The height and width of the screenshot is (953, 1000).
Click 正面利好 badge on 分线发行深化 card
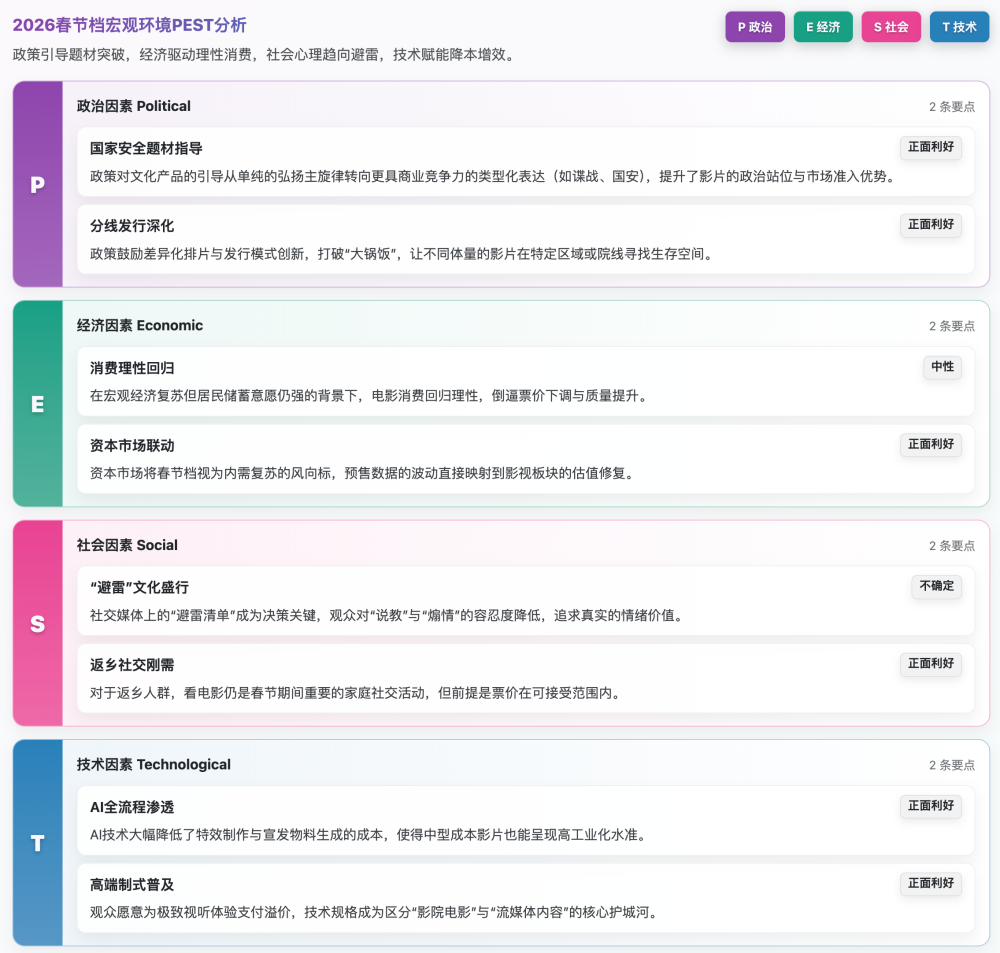tap(930, 225)
